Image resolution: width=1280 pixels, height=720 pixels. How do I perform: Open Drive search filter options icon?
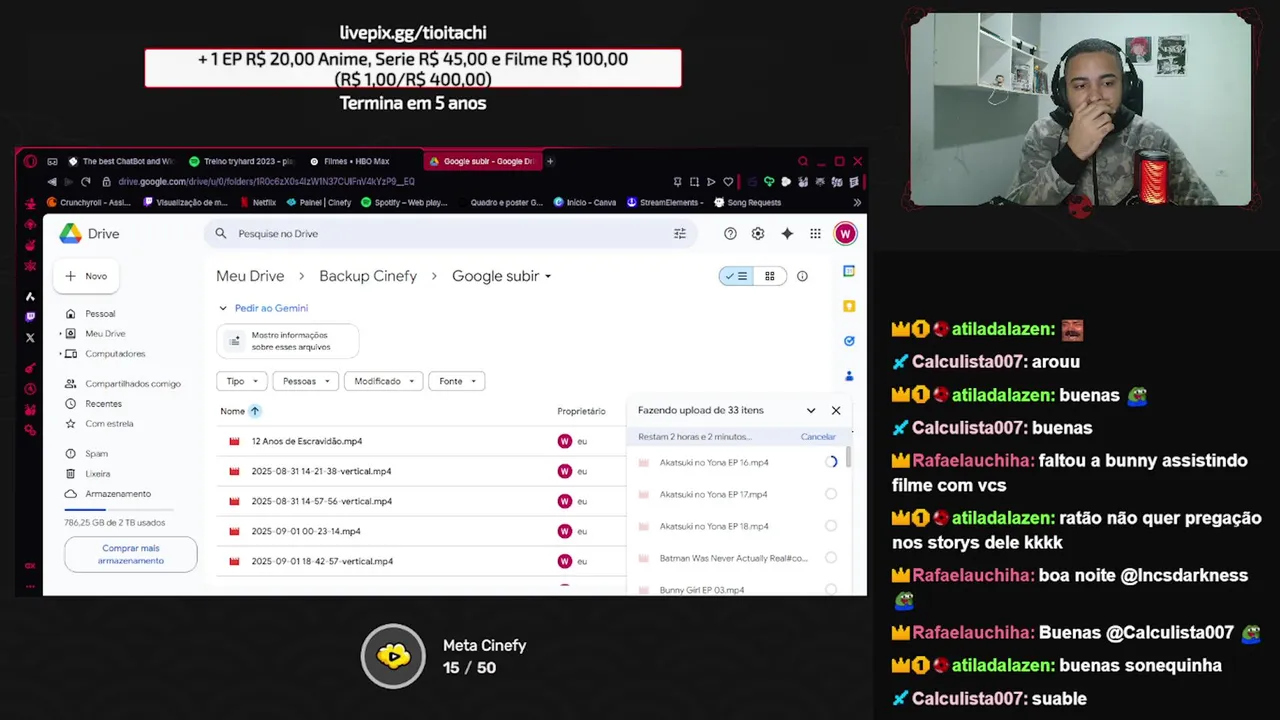point(680,233)
